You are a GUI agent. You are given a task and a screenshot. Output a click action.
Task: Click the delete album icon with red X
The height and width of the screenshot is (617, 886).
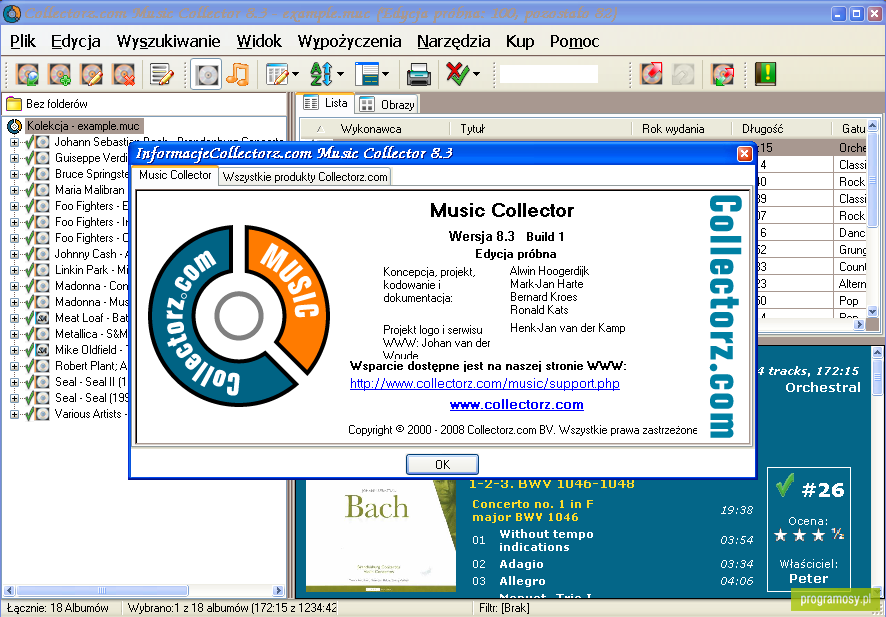pos(124,74)
